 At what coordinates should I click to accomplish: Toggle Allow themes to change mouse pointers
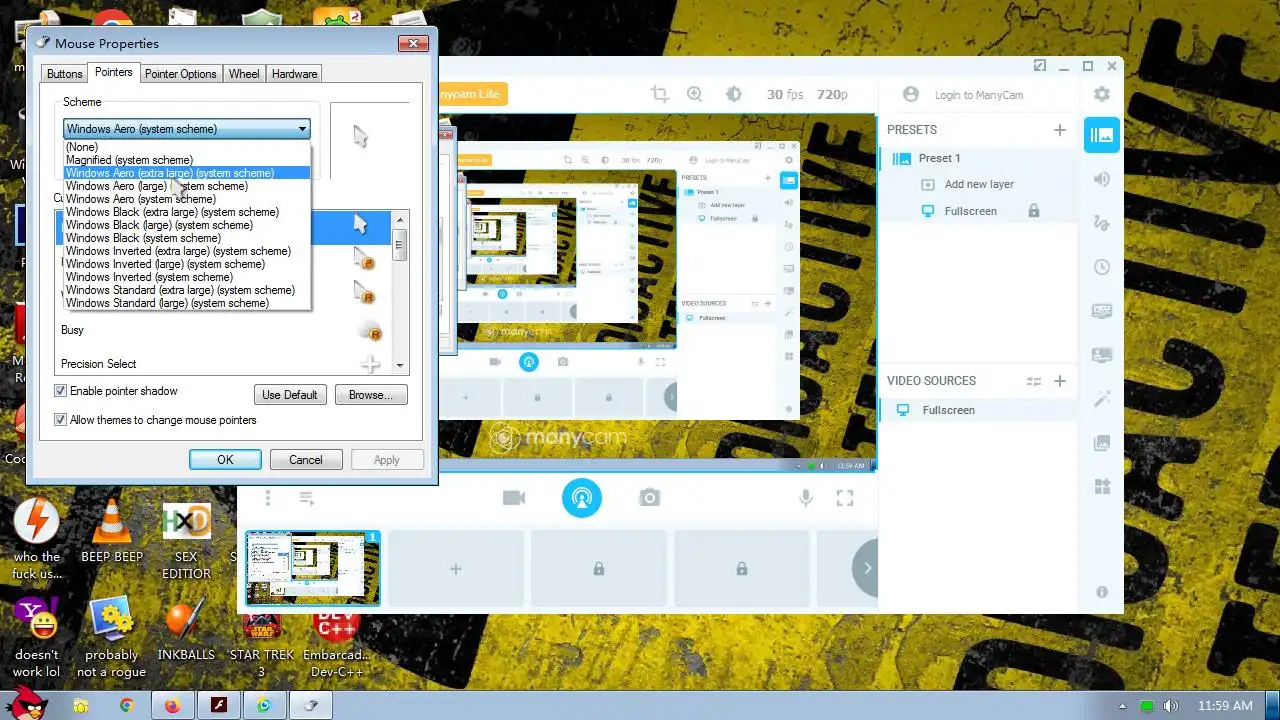[61, 420]
